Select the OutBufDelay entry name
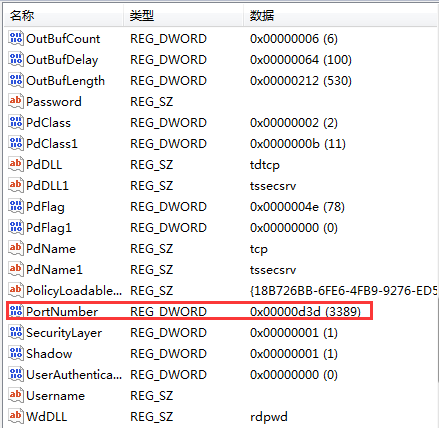Viewport: 439px width, 428px height. pyautogui.click(x=62, y=60)
